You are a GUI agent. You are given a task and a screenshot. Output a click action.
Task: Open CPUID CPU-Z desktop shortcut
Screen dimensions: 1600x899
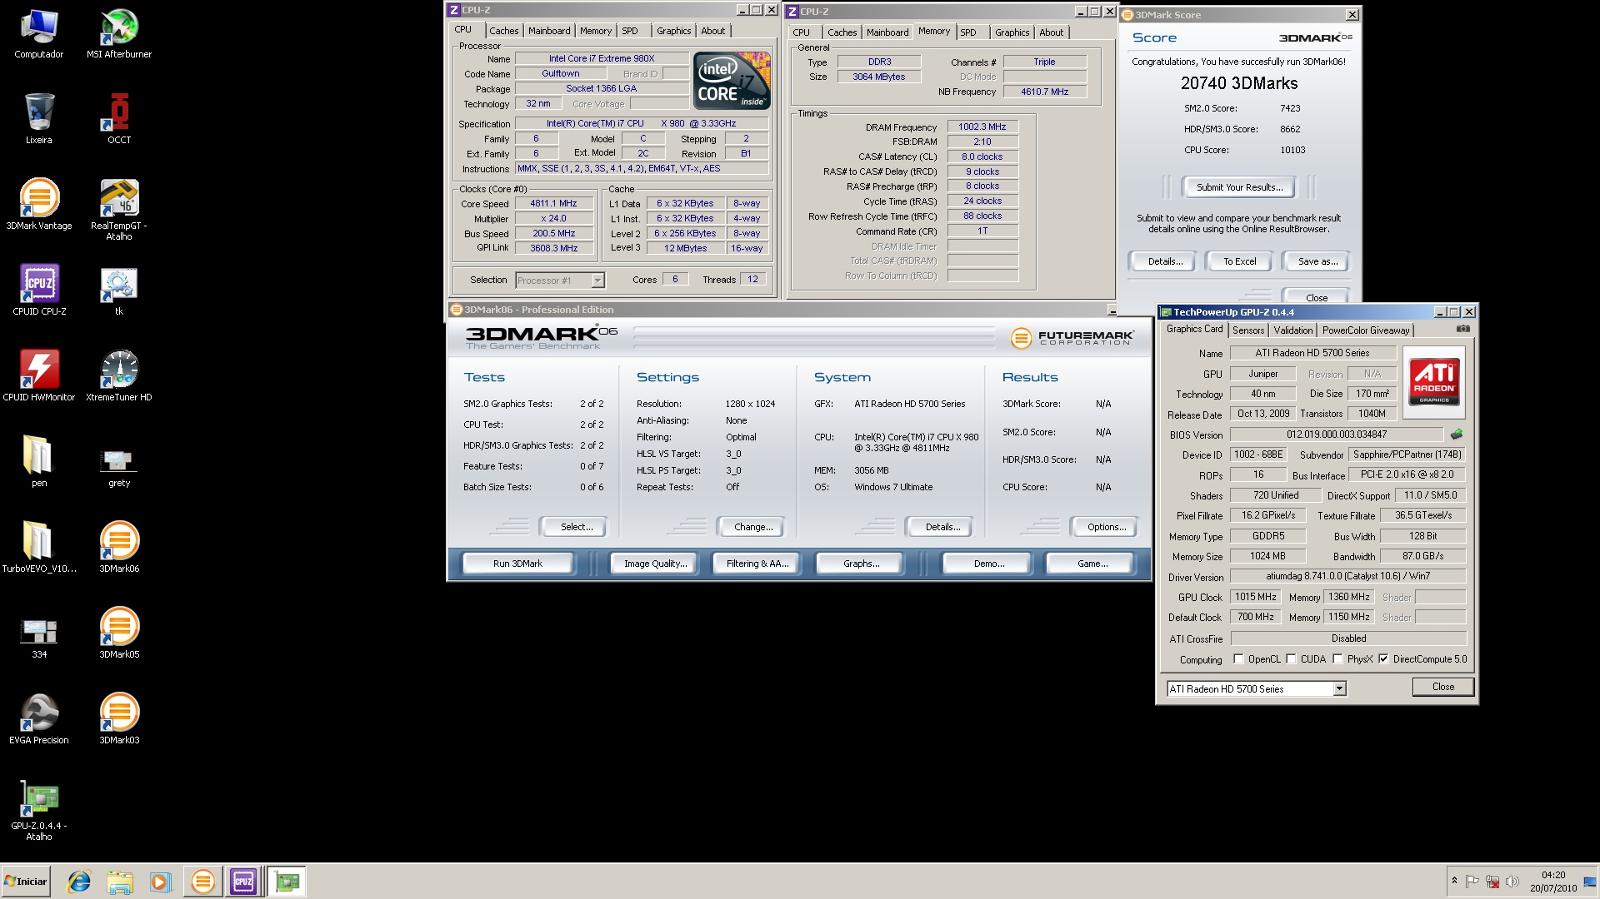(x=39, y=291)
